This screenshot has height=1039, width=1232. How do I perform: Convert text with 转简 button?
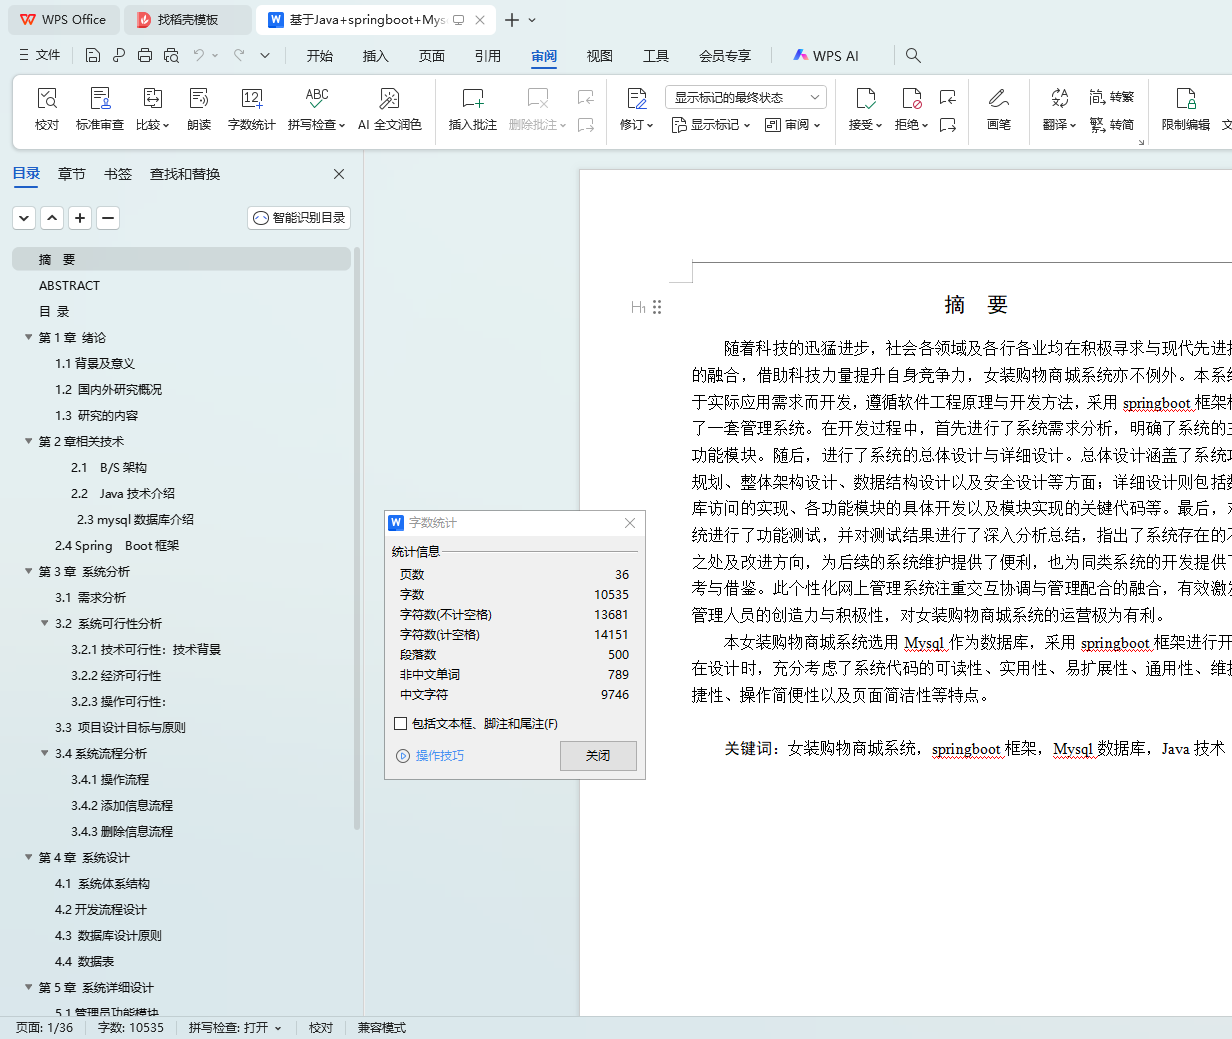pyautogui.click(x=1111, y=125)
